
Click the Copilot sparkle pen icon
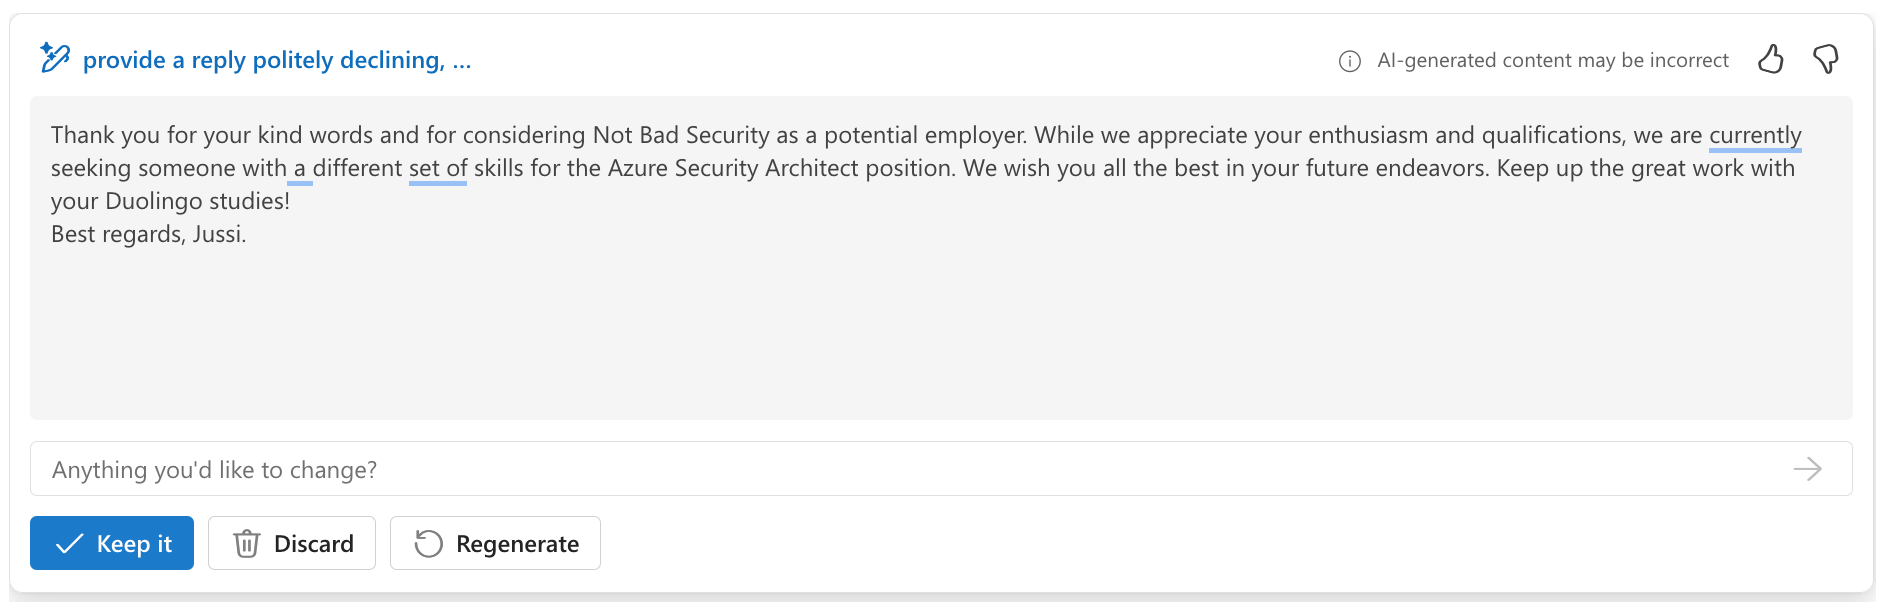(x=55, y=58)
